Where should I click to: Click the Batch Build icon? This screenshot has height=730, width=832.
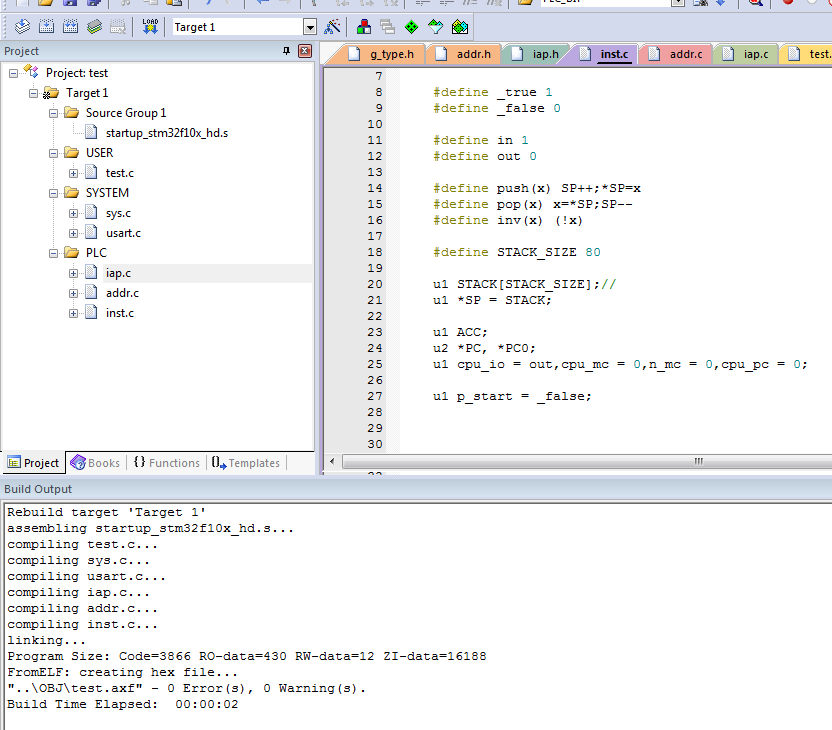94,27
